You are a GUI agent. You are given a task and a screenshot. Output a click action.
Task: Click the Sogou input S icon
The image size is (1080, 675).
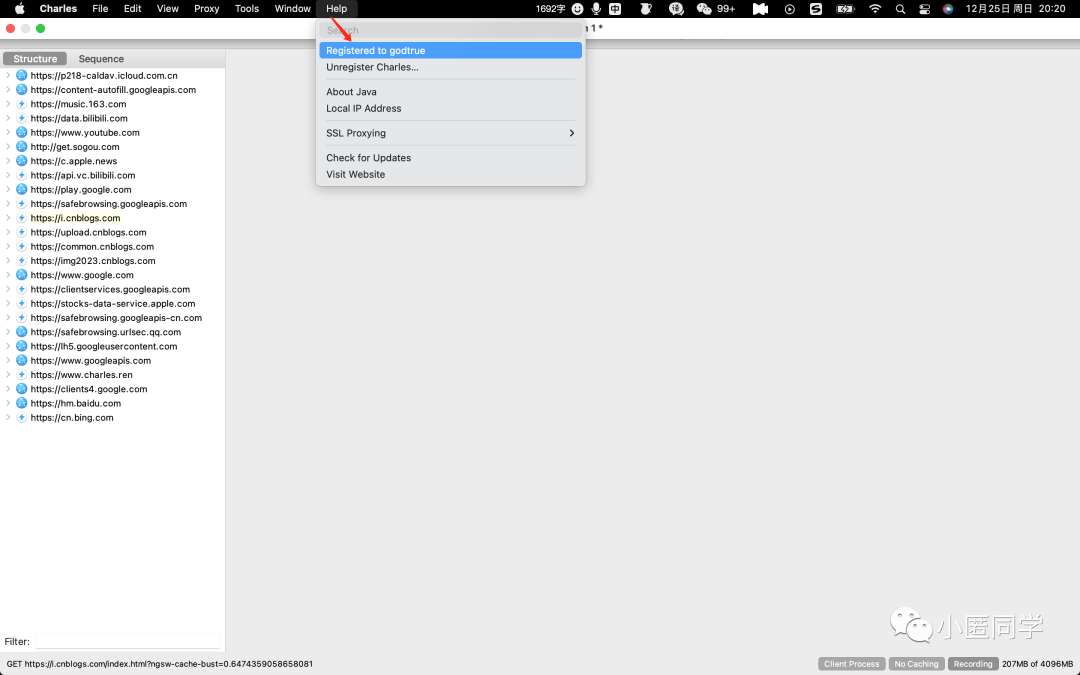click(816, 9)
